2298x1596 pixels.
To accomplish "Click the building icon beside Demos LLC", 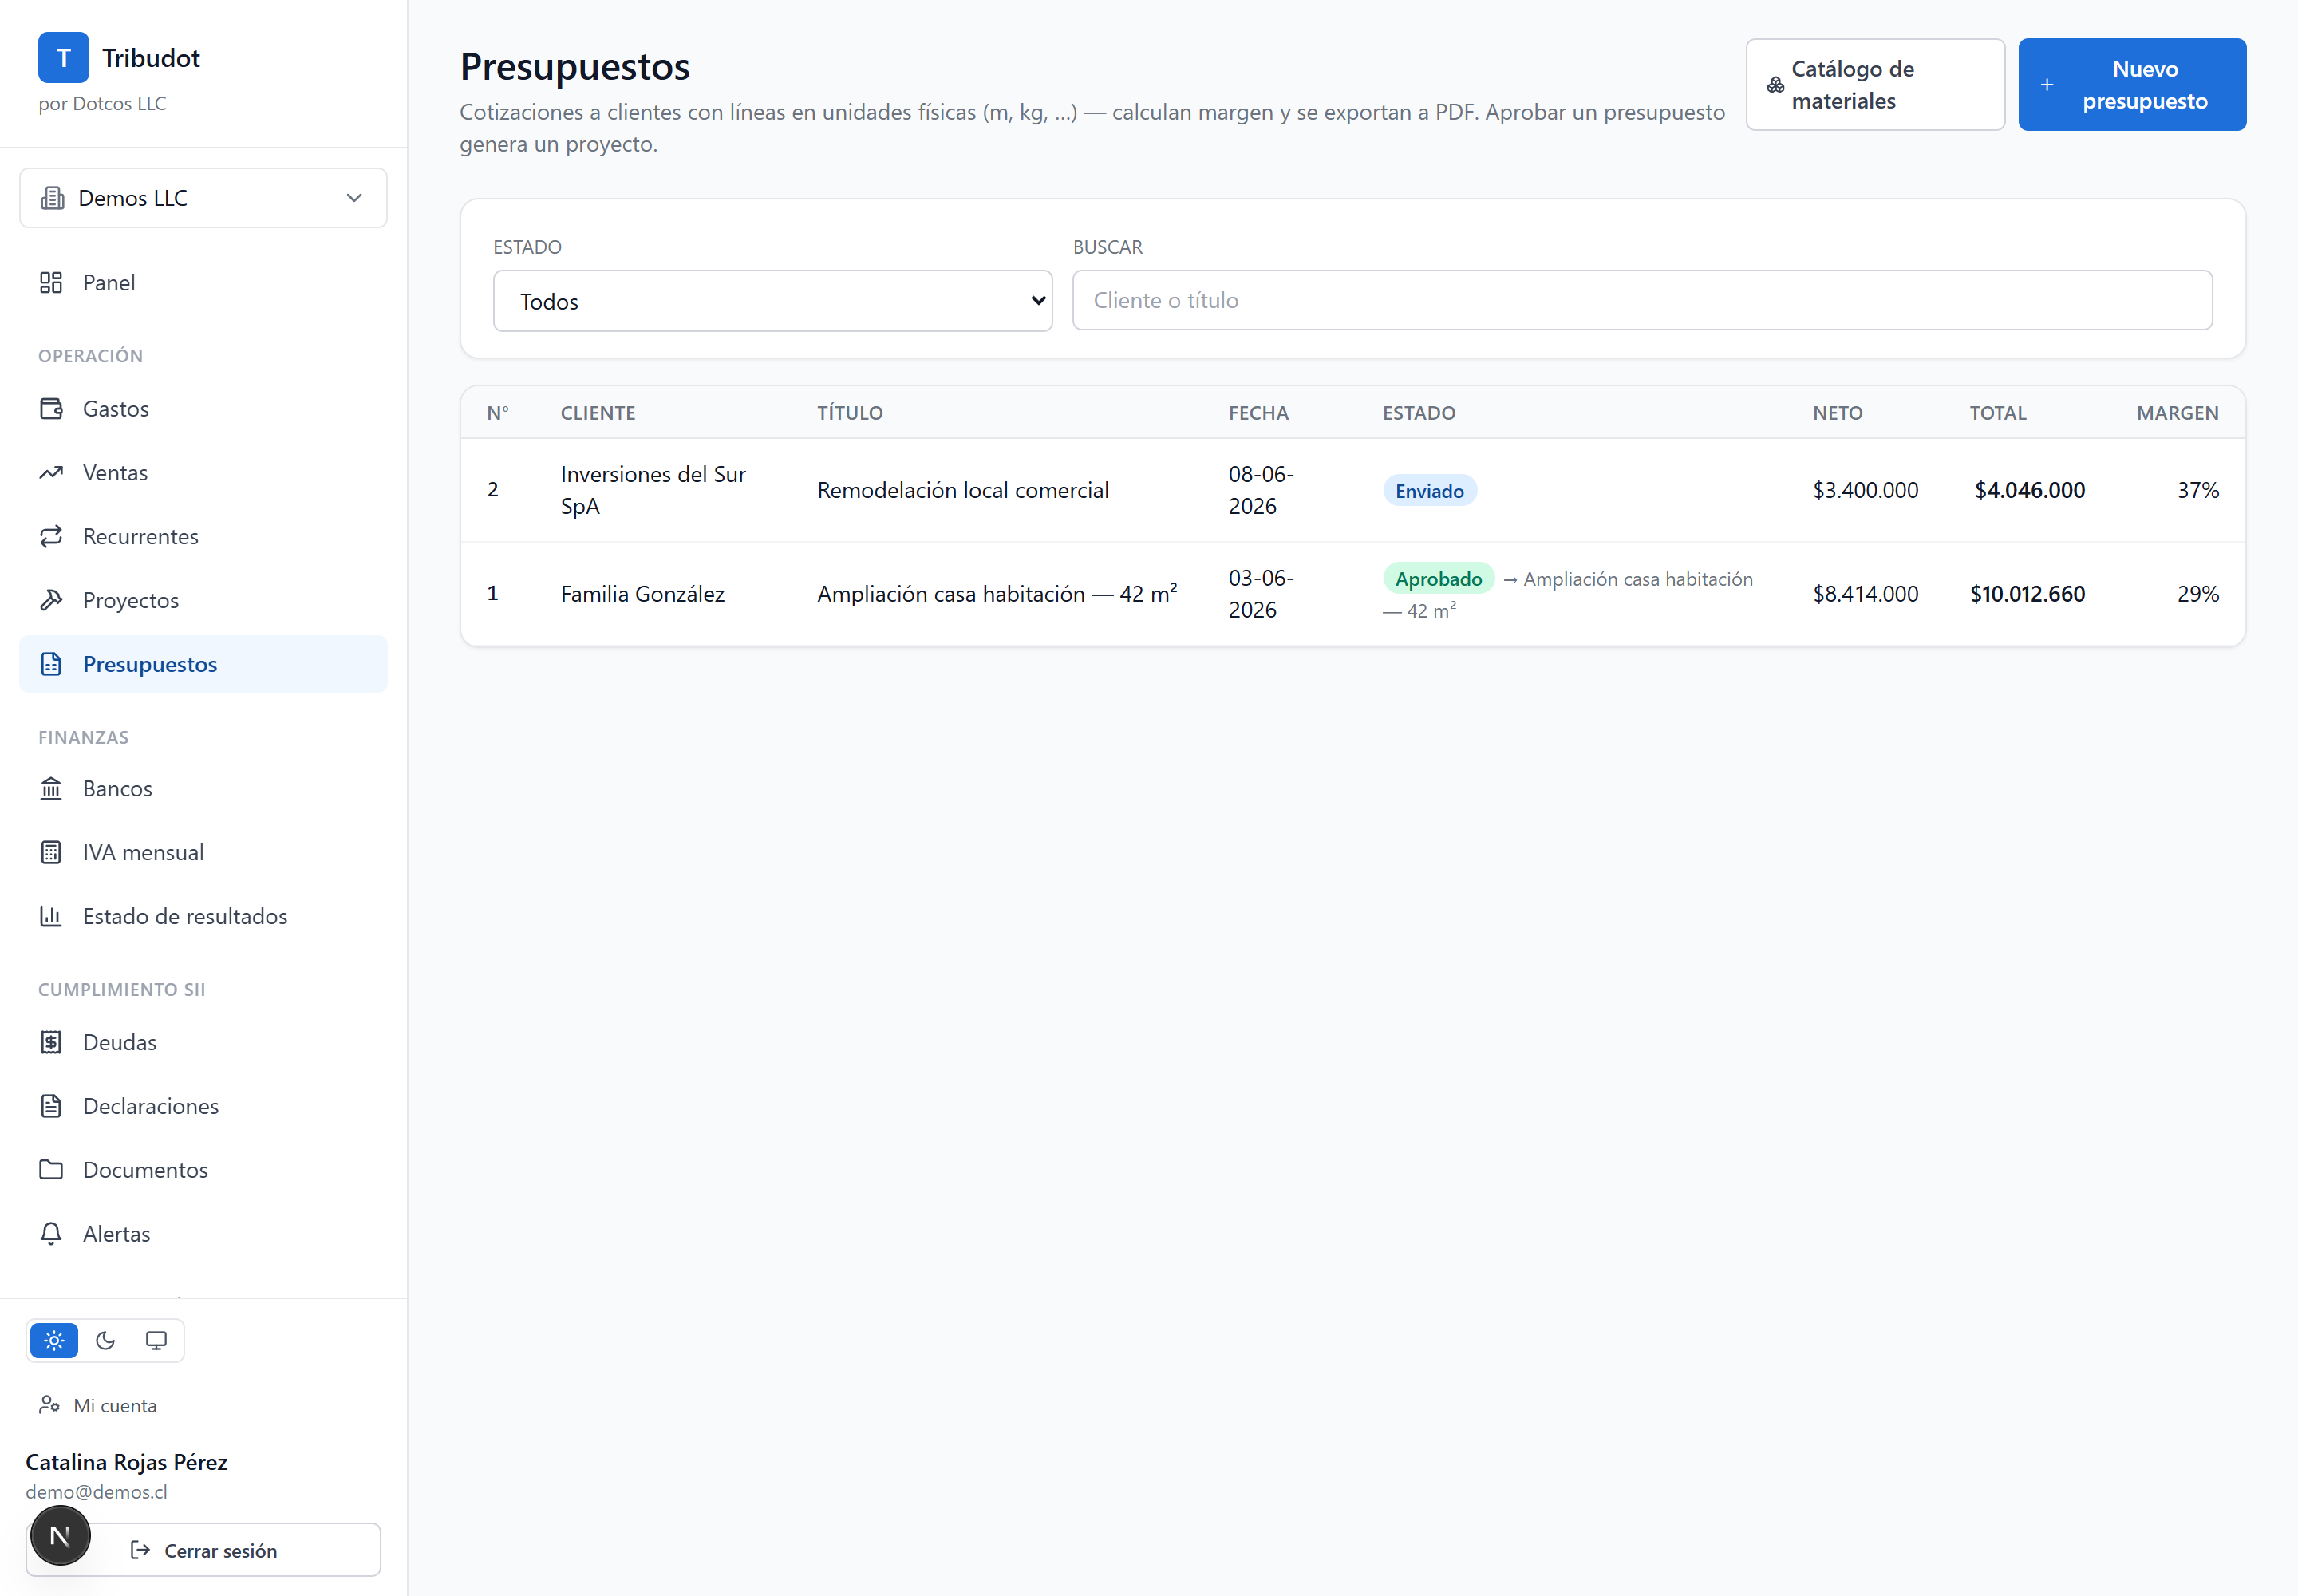I will (x=52, y=198).
